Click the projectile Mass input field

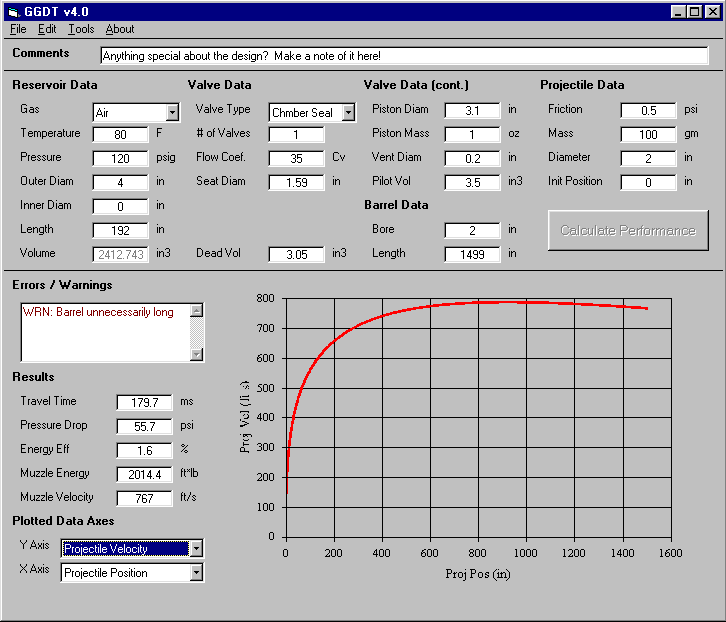coord(648,134)
